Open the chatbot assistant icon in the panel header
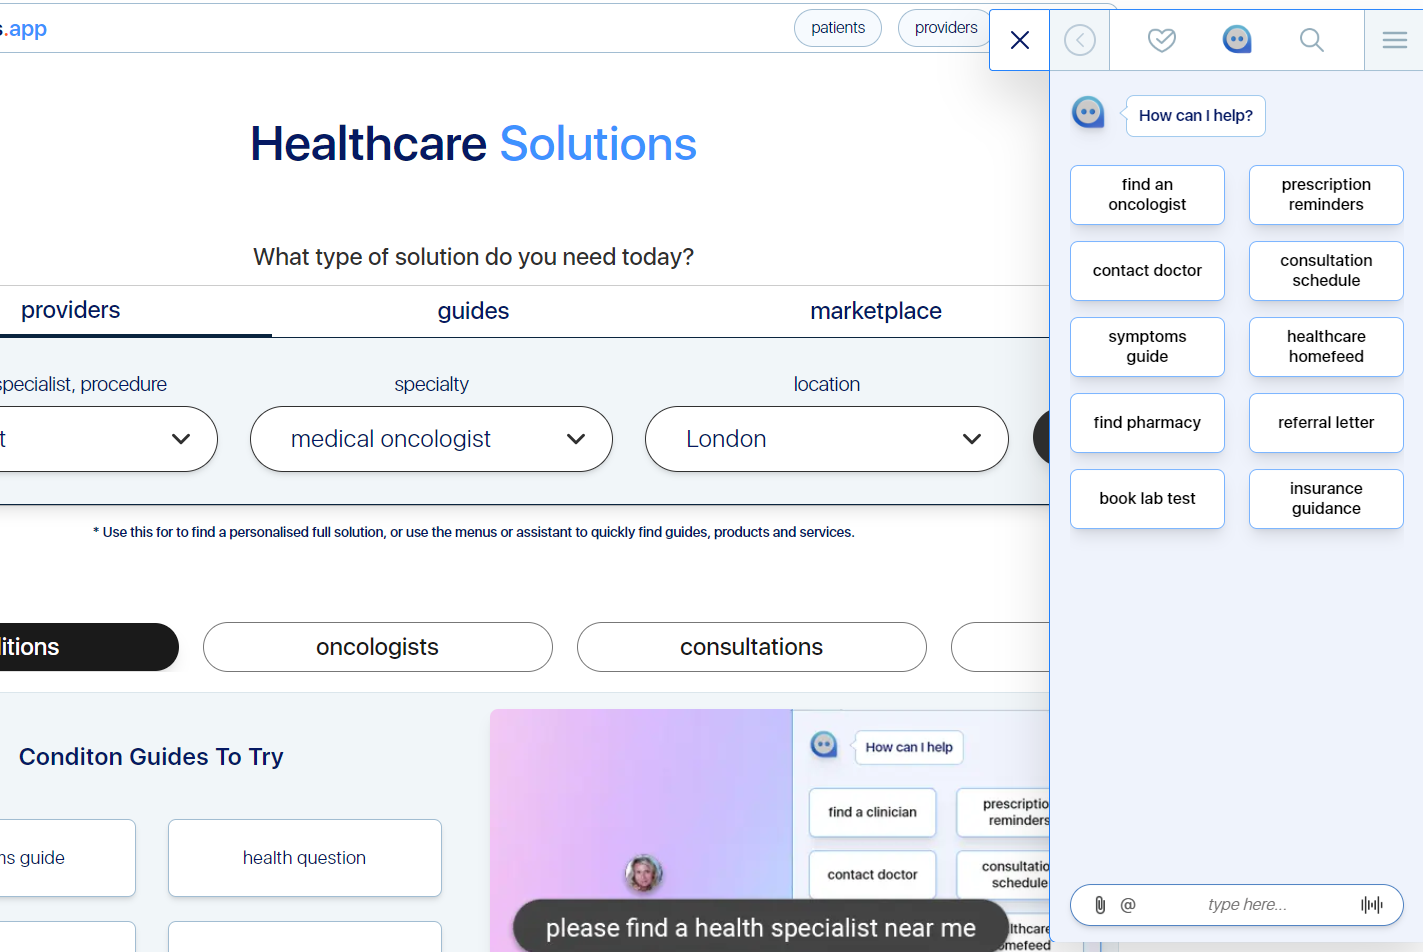The height and width of the screenshot is (952, 1423). point(1237,39)
